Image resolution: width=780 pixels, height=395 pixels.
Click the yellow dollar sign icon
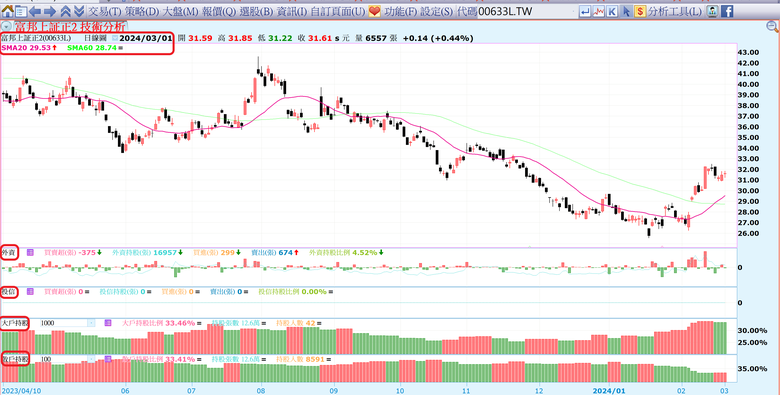click(640, 11)
